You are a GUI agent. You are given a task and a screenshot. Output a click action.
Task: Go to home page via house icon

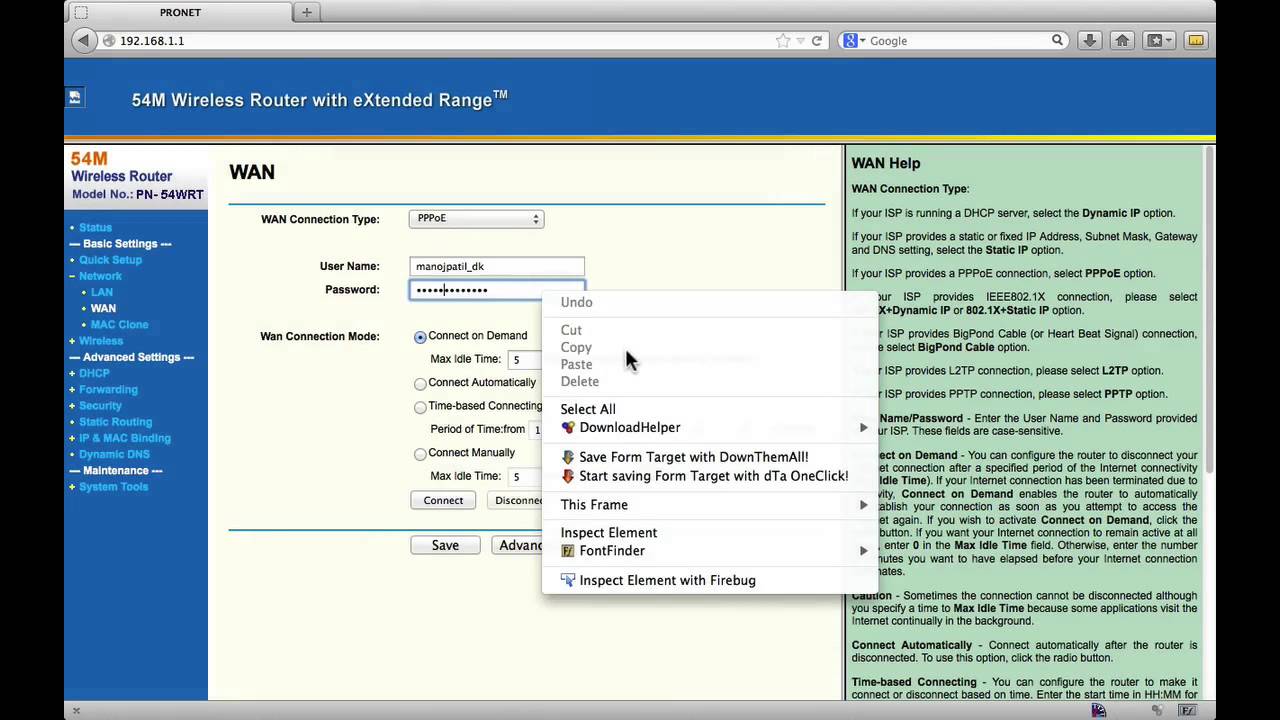(x=1122, y=40)
